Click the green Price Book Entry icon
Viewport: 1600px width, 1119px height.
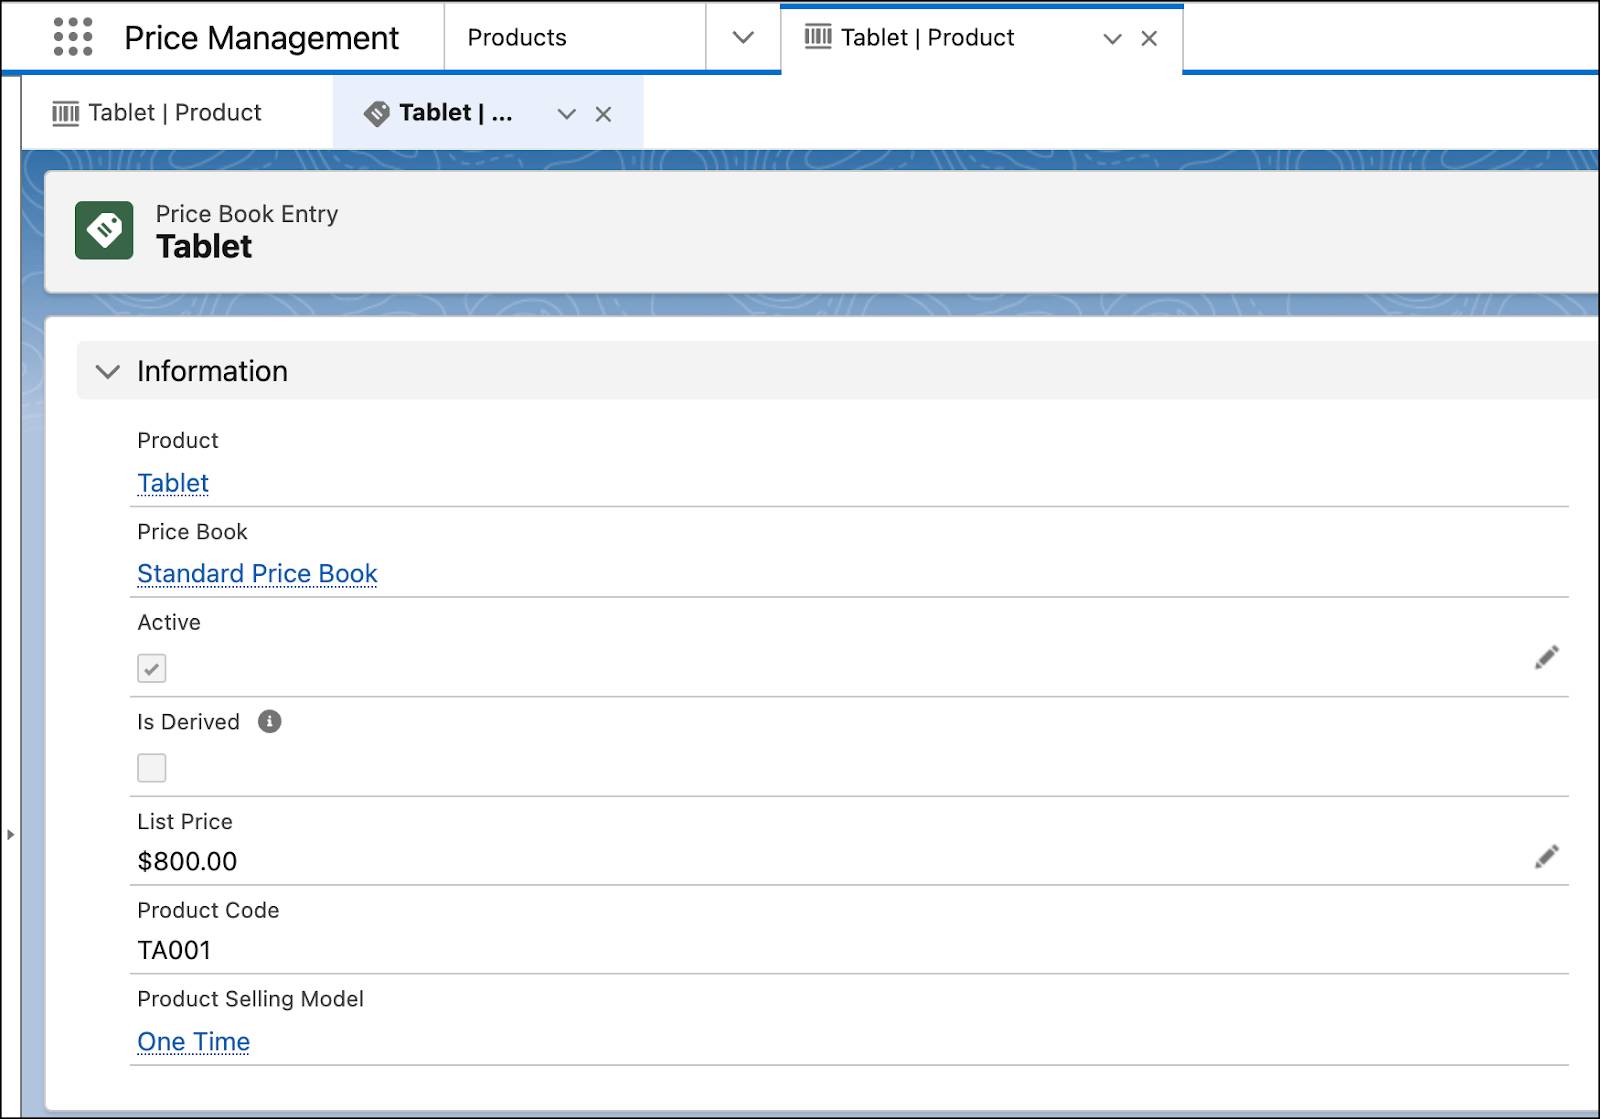pyautogui.click(x=104, y=230)
